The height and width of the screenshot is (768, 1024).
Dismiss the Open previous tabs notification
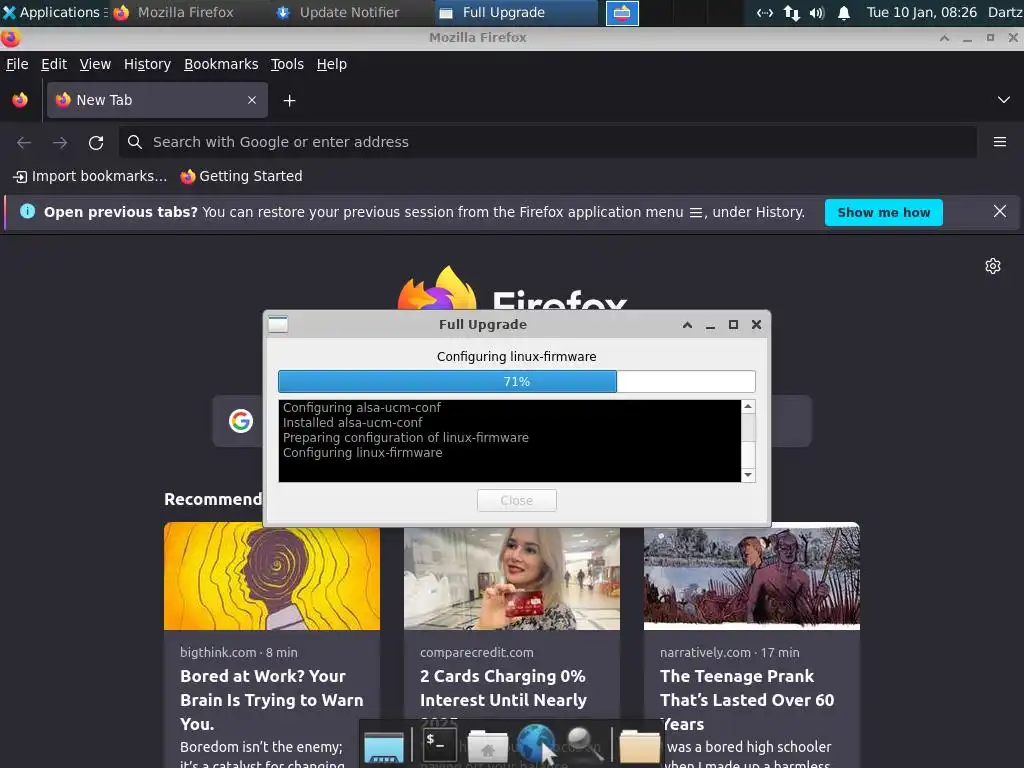pos(1000,212)
